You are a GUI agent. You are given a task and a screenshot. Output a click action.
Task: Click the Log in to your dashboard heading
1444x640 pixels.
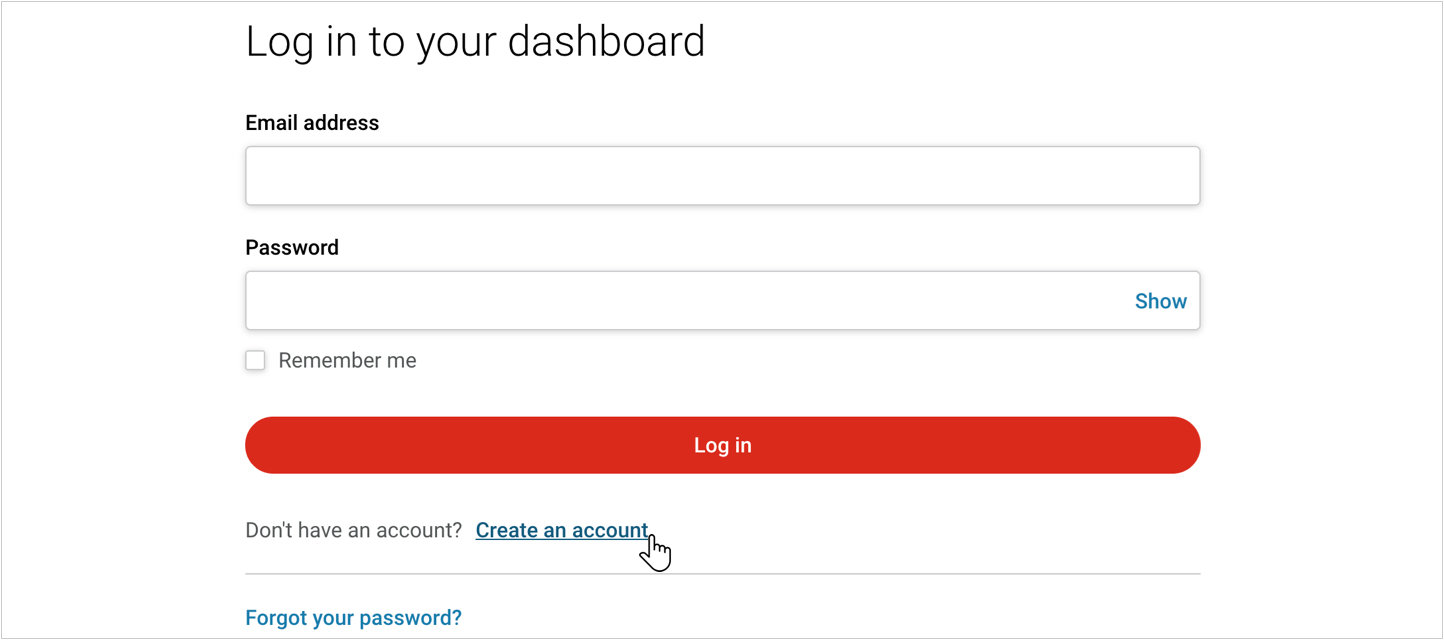(475, 42)
